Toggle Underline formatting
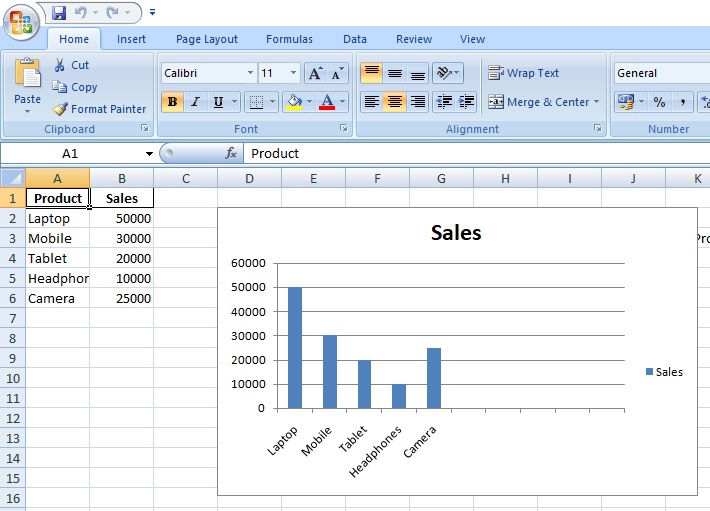710x511 pixels. pos(218,102)
